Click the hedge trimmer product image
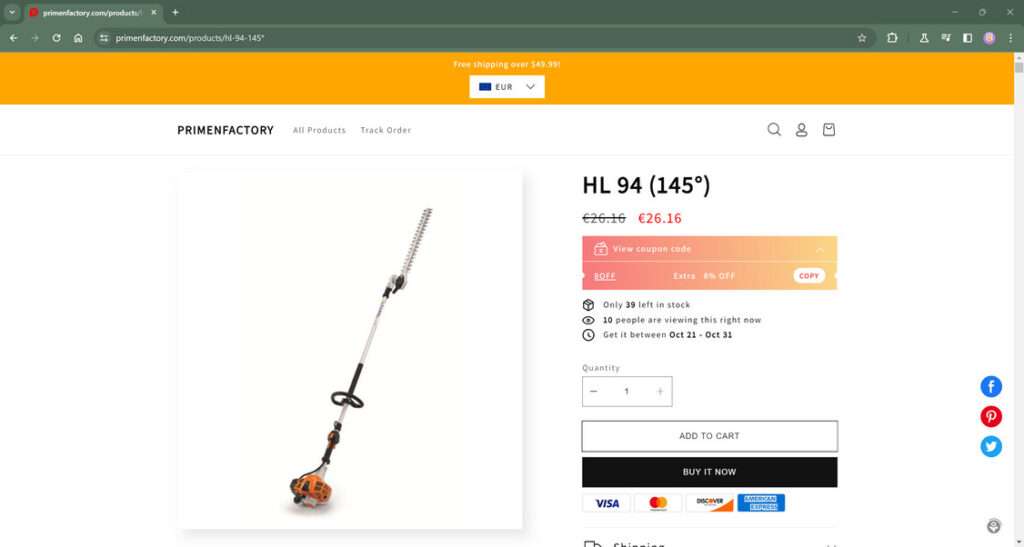Screen dimensions: 1024x547 [350, 349]
